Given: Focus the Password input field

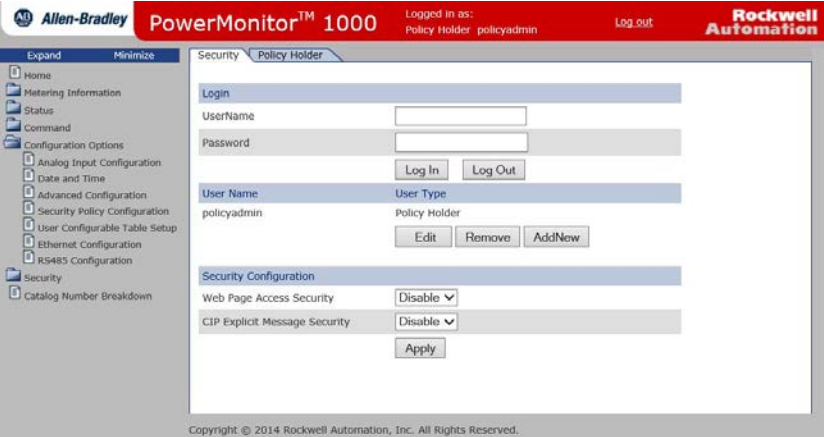Looking at the screenshot, I should coord(460,142).
